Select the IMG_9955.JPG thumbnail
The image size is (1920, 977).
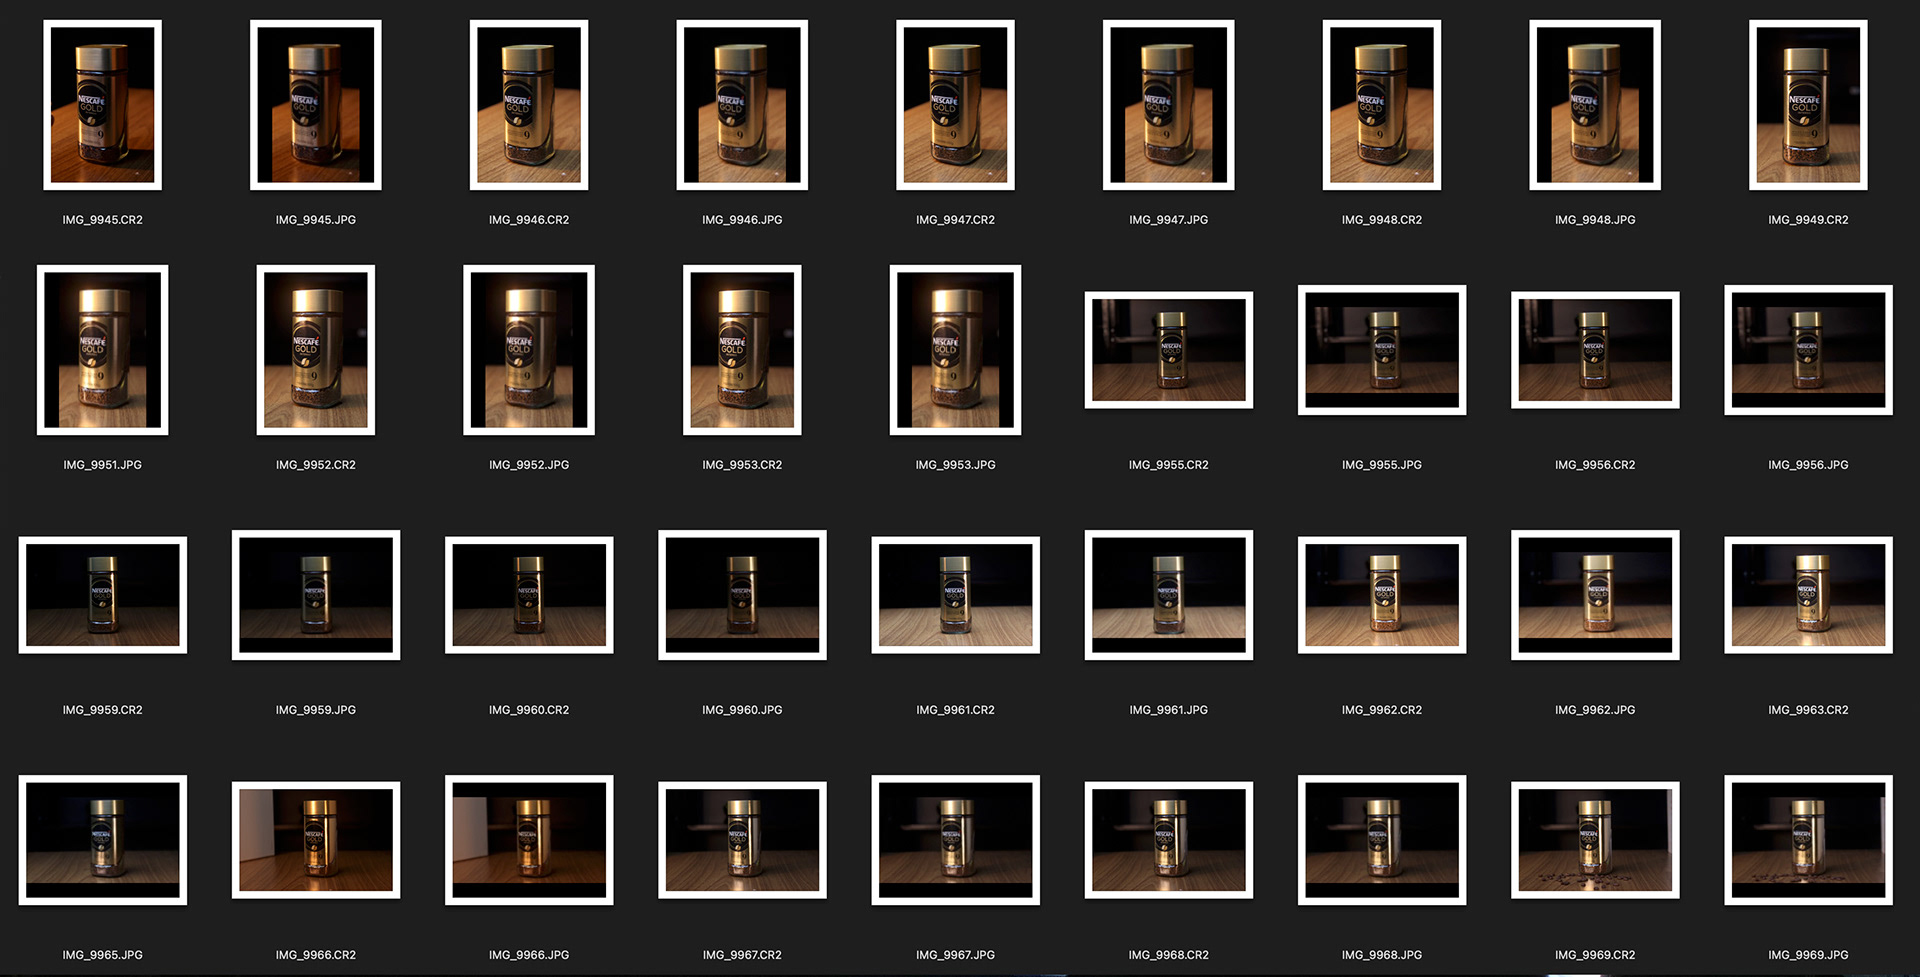point(1382,350)
